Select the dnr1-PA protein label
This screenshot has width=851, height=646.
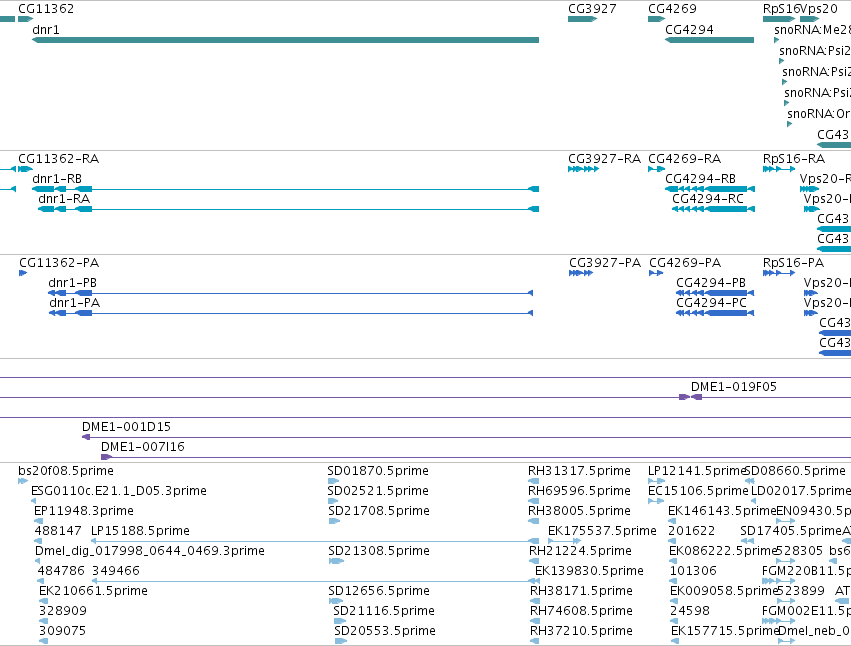tap(75, 303)
